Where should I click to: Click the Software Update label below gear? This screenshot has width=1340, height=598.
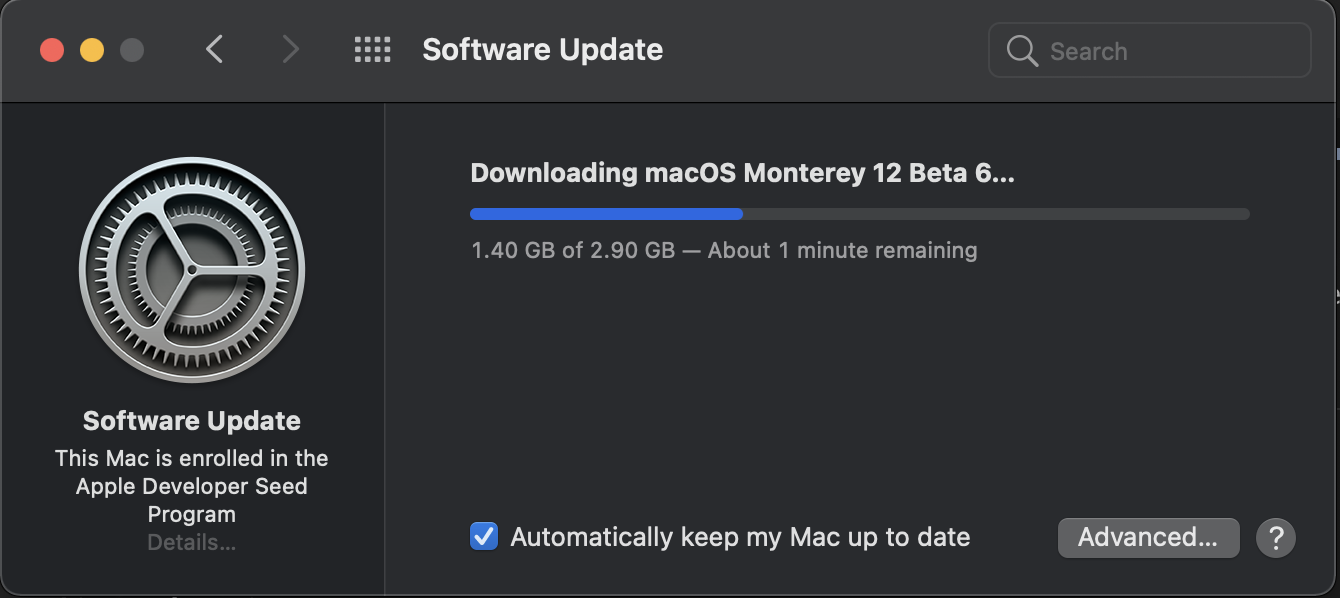click(192, 421)
